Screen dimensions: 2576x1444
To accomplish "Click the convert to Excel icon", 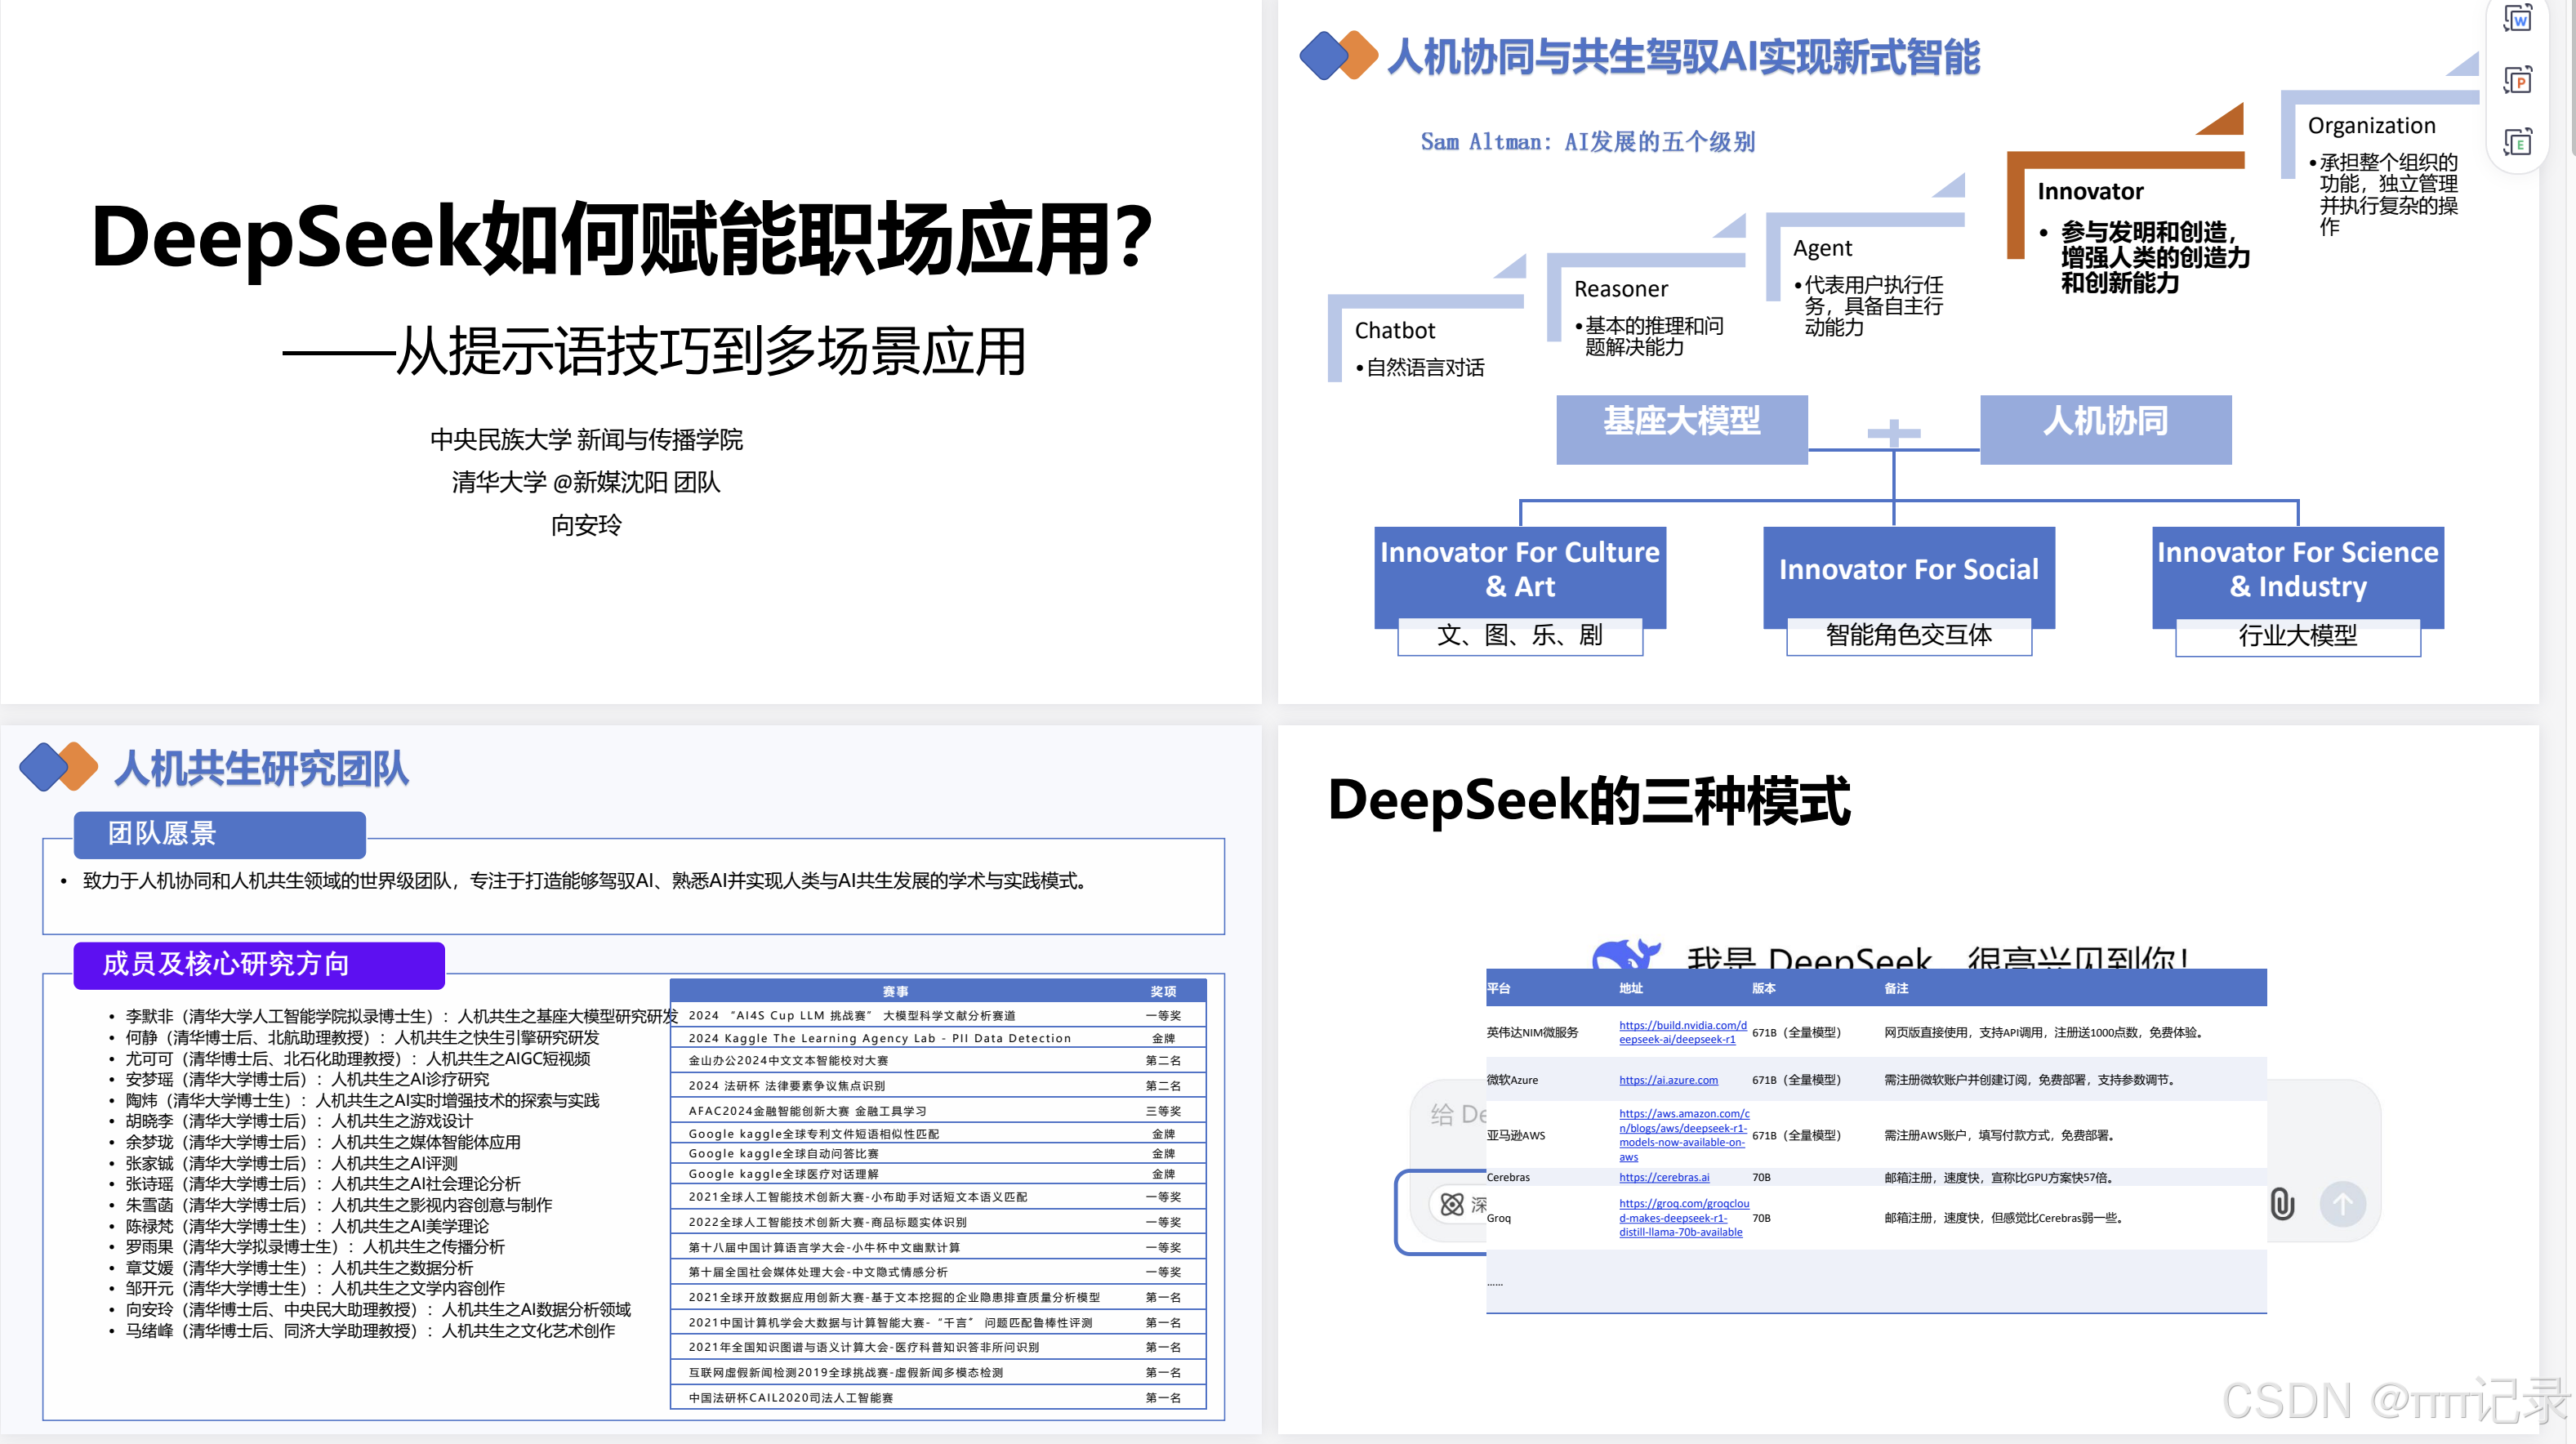I will click(2517, 143).
